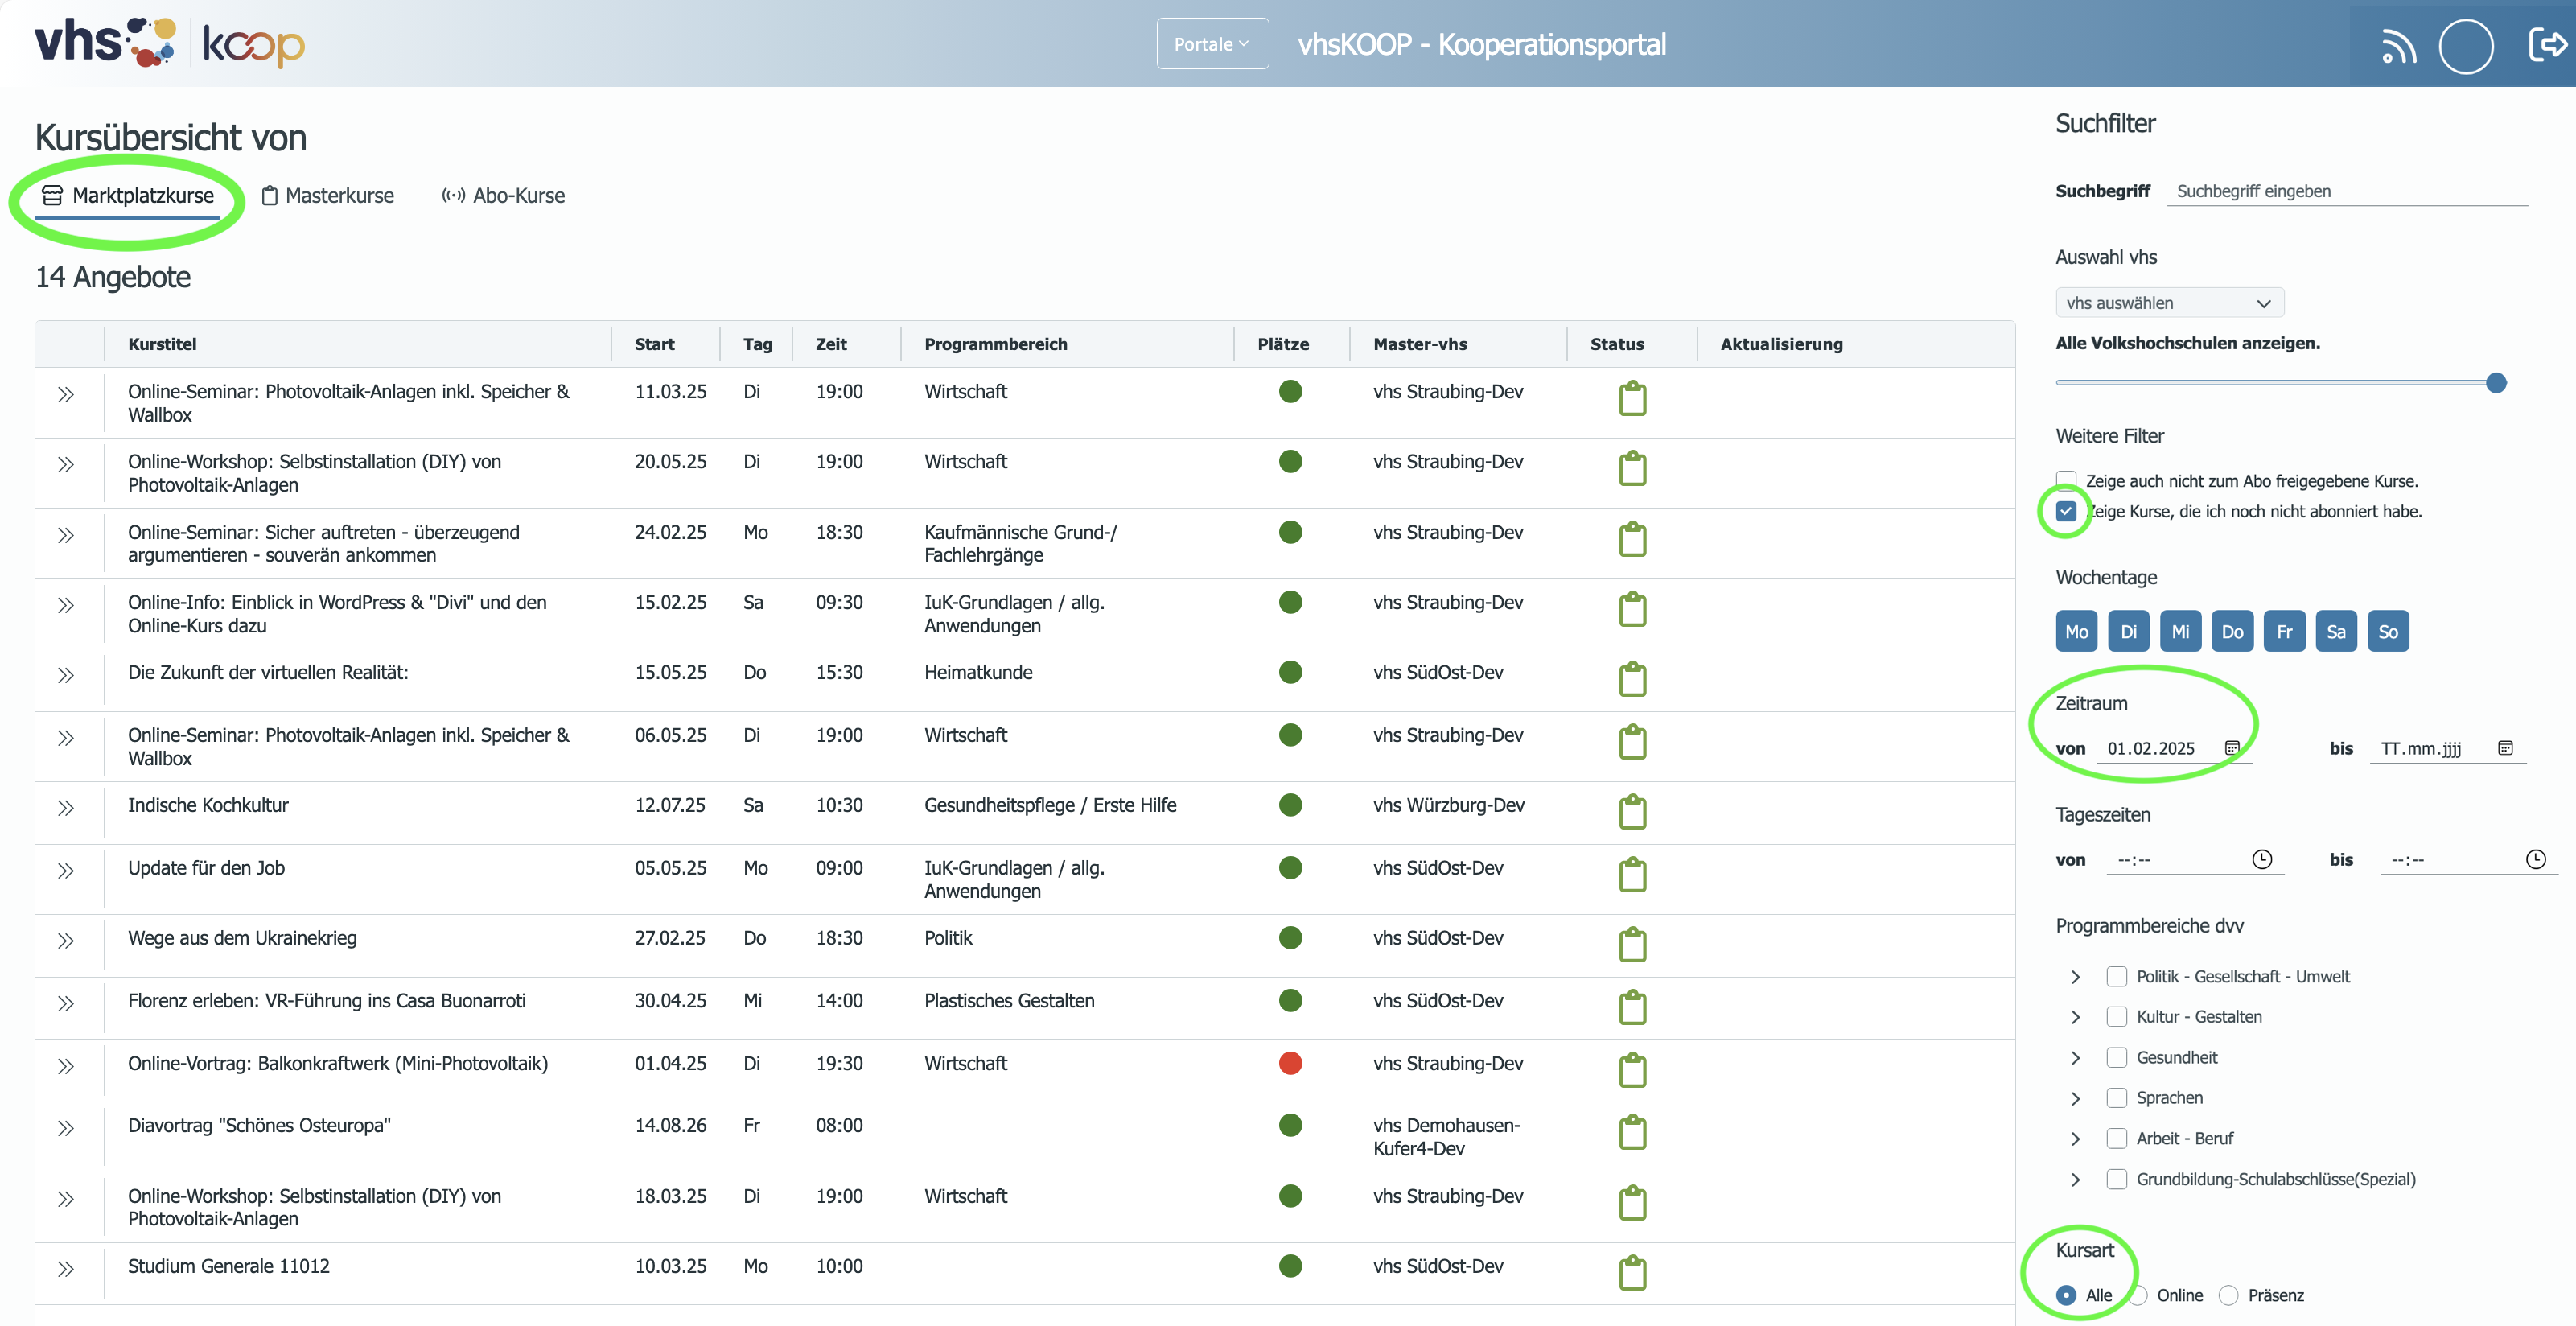Click the Volkshochschulen range slider handle
This screenshot has height=1326, width=2576.
click(2496, 383)
